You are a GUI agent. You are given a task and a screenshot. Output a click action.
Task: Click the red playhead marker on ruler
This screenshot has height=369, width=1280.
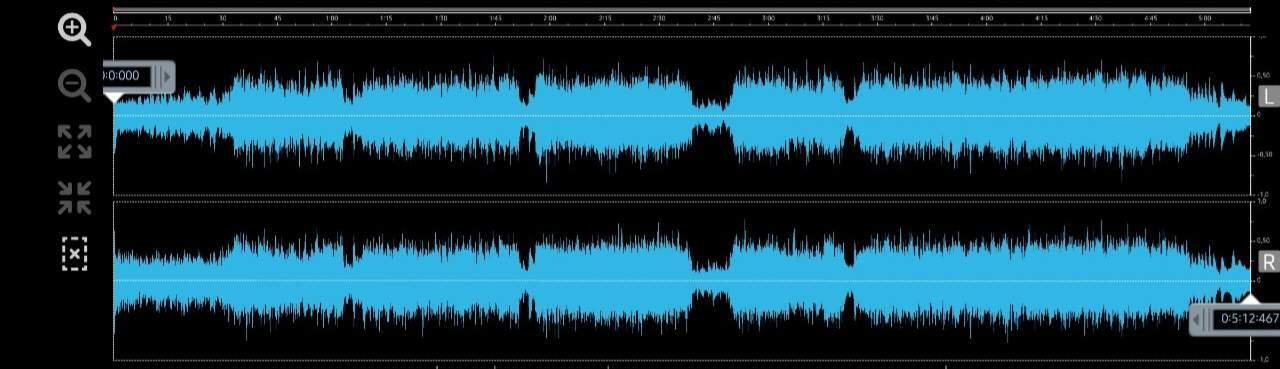pos(114,28)
